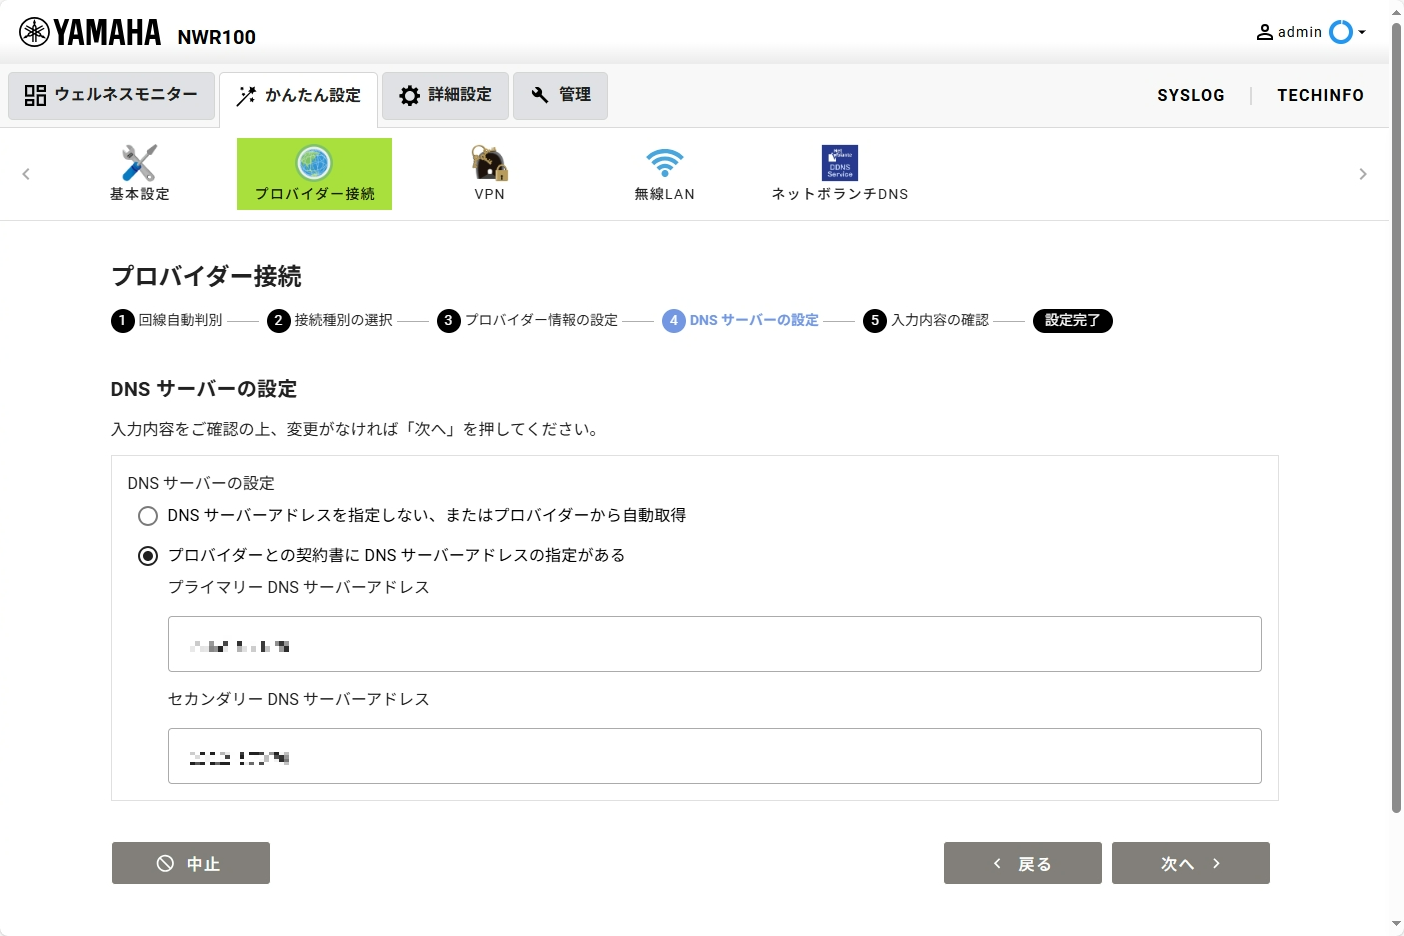Click step 4 DNS サーバーの設定 indicator

point(741,321)
